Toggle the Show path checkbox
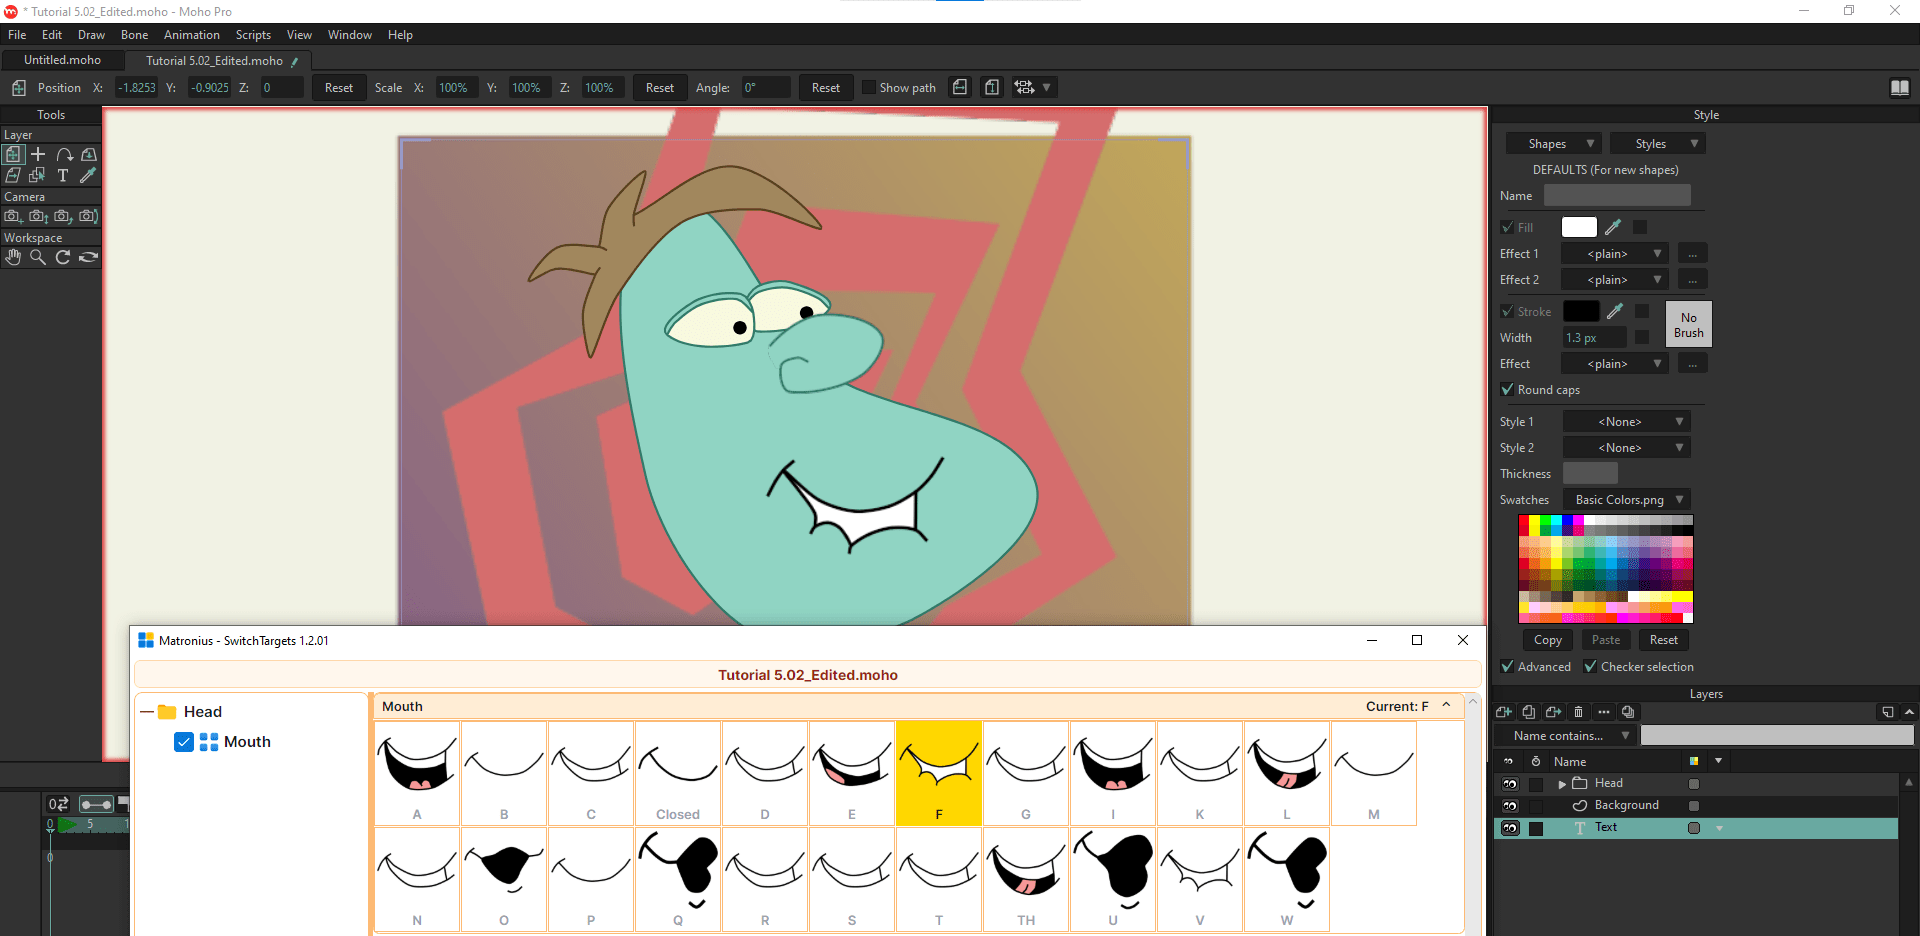The image size is (1920, 936). click(x=869, y=87)
